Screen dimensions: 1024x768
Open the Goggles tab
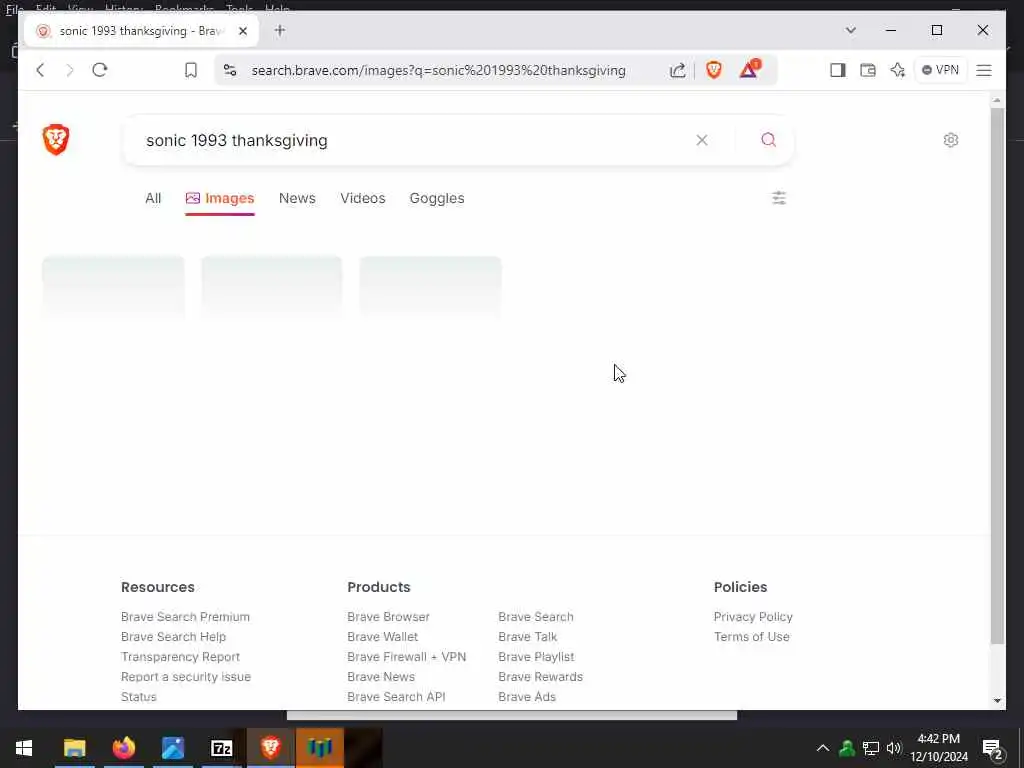[x=437, y=198]
